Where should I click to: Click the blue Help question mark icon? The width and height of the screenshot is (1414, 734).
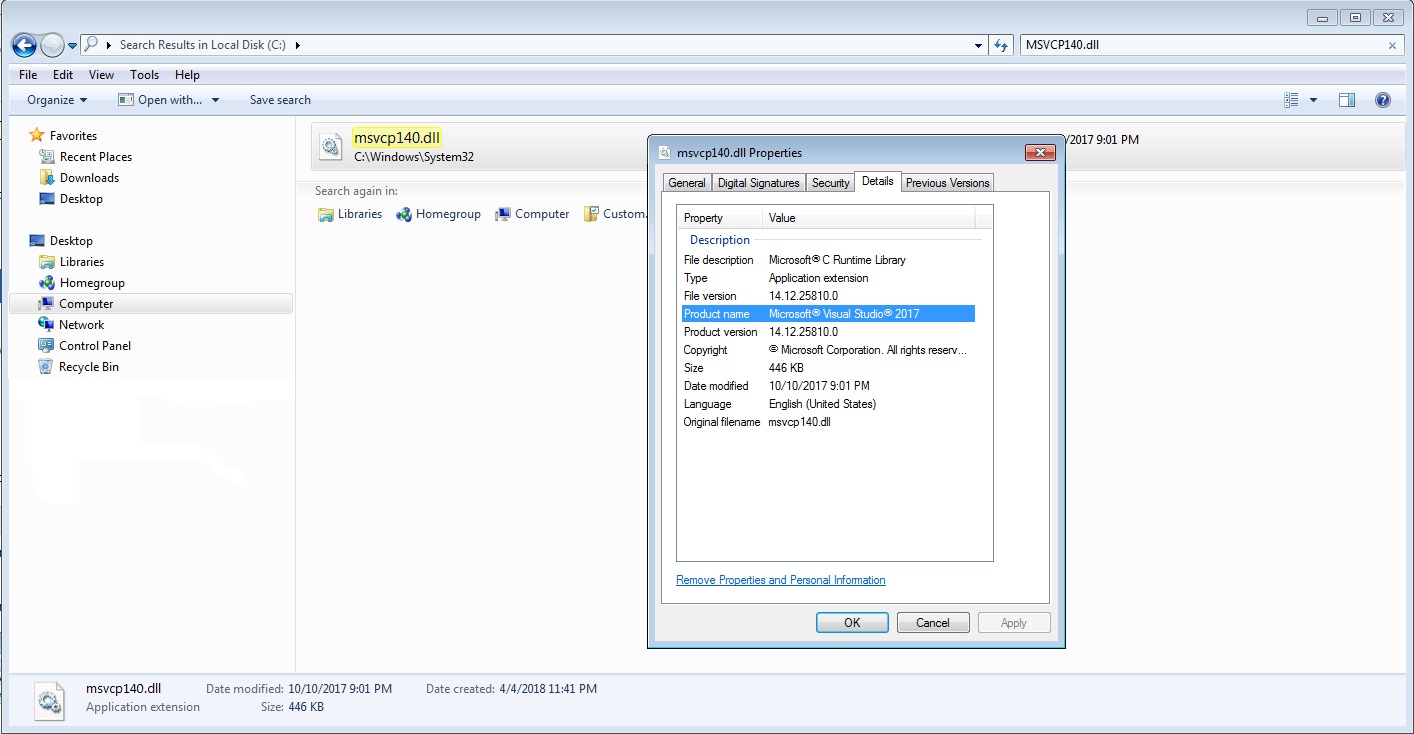pos(1383,100)
